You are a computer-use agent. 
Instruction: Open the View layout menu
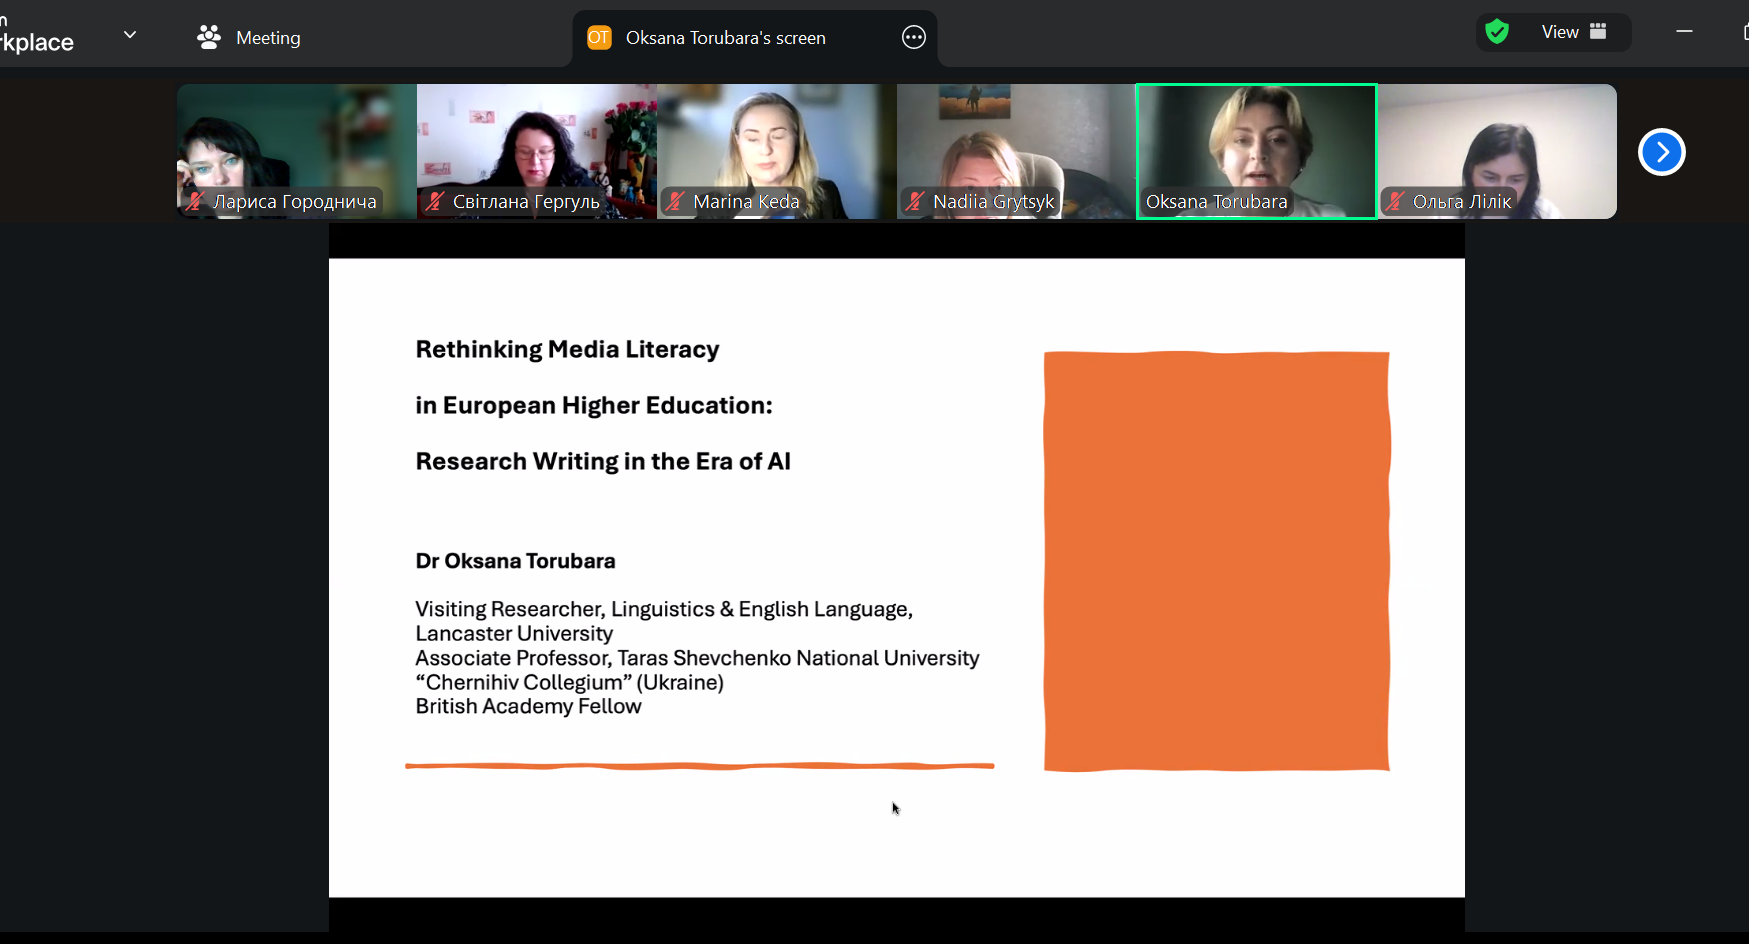[x=1574, y=32]
